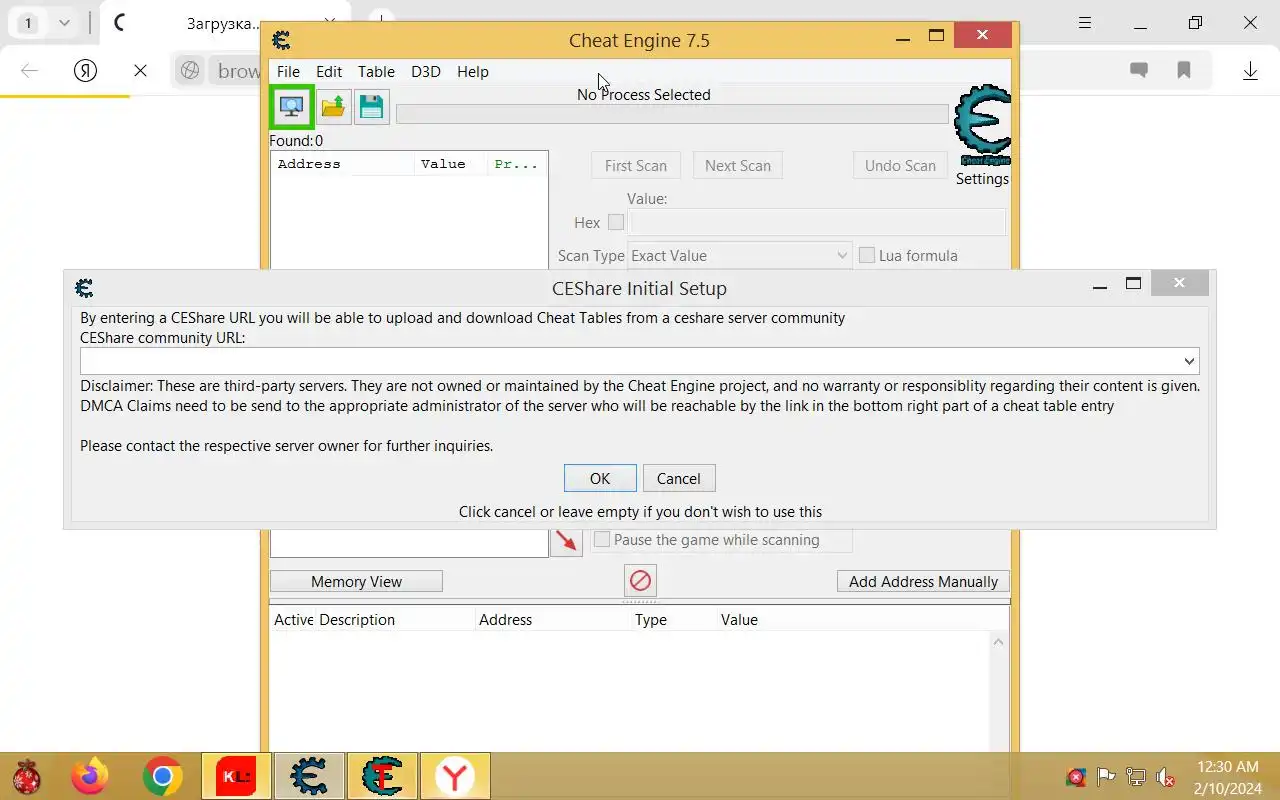
Task: Open Memory View
Action: pos(356,581)
